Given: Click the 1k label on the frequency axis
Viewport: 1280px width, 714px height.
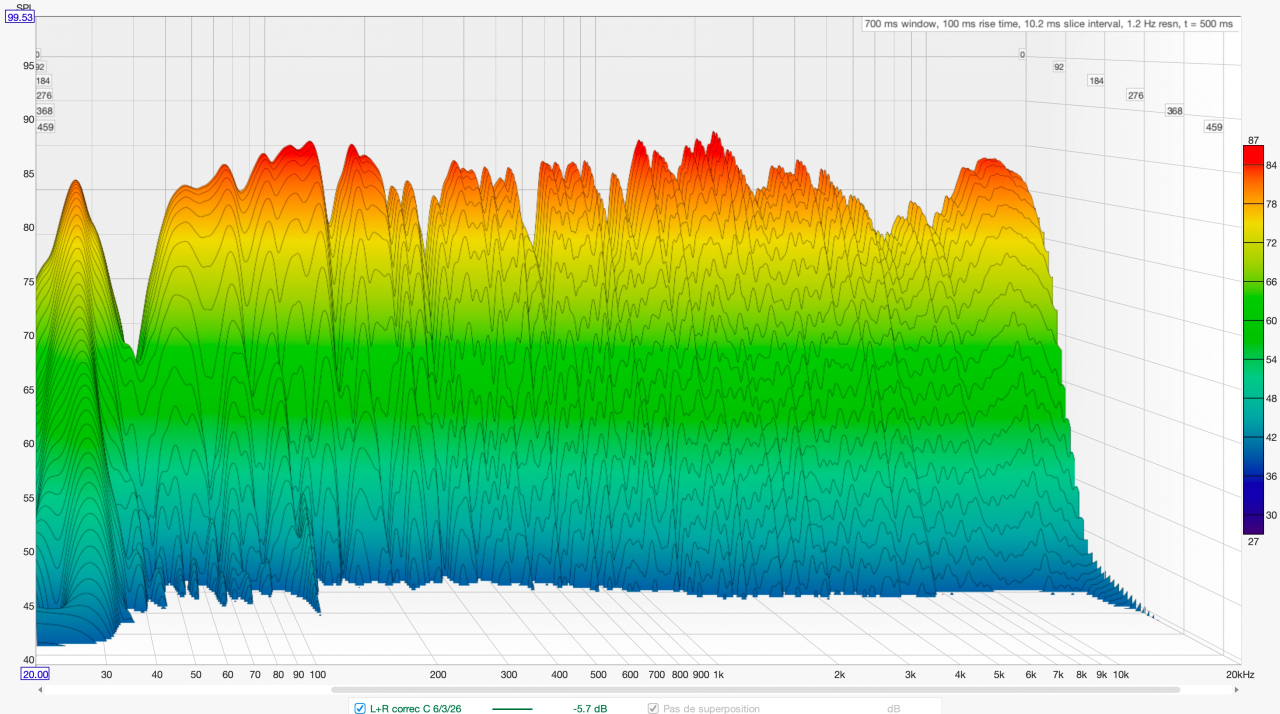Looking at the screenshot, I should 717,675.
